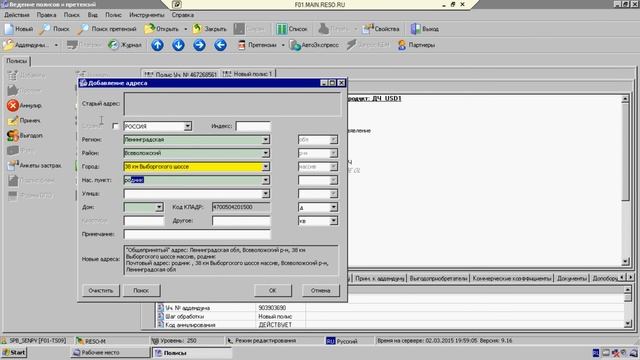The image size is (640, 360).
Task: Click the blue up arrow icon
Action: (158, 45)
